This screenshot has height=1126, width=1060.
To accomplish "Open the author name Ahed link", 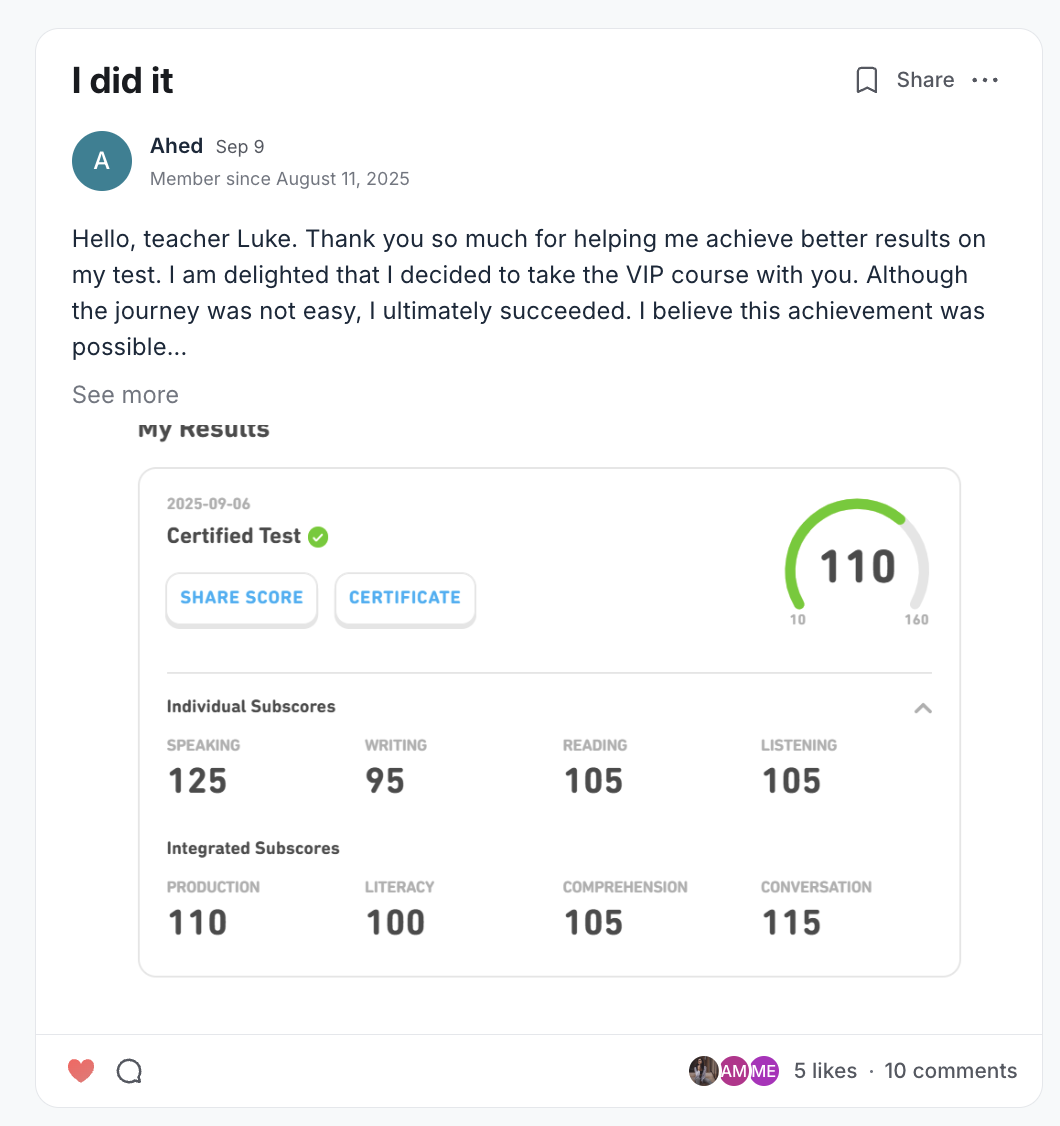I will [177, 146].
